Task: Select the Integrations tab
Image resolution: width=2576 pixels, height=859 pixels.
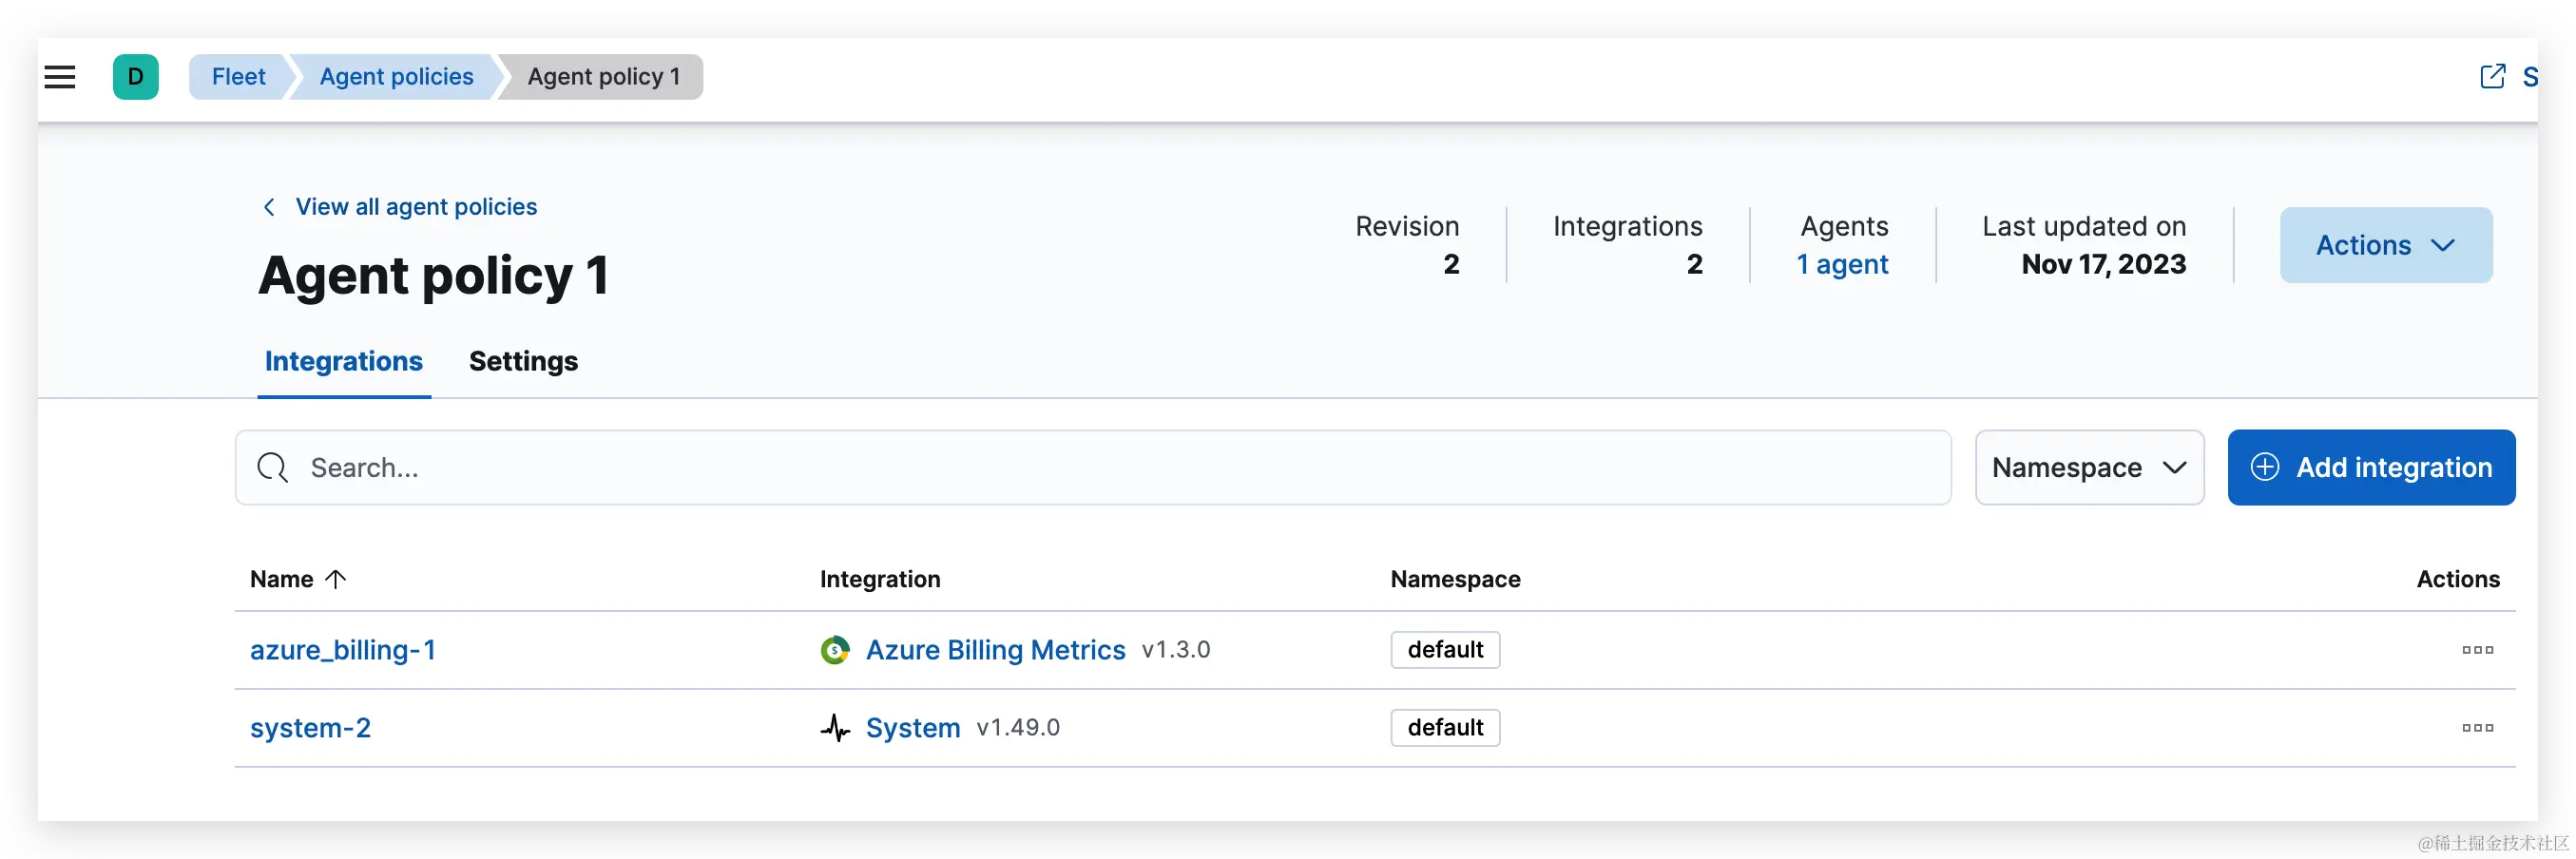Action: [343, 361]
